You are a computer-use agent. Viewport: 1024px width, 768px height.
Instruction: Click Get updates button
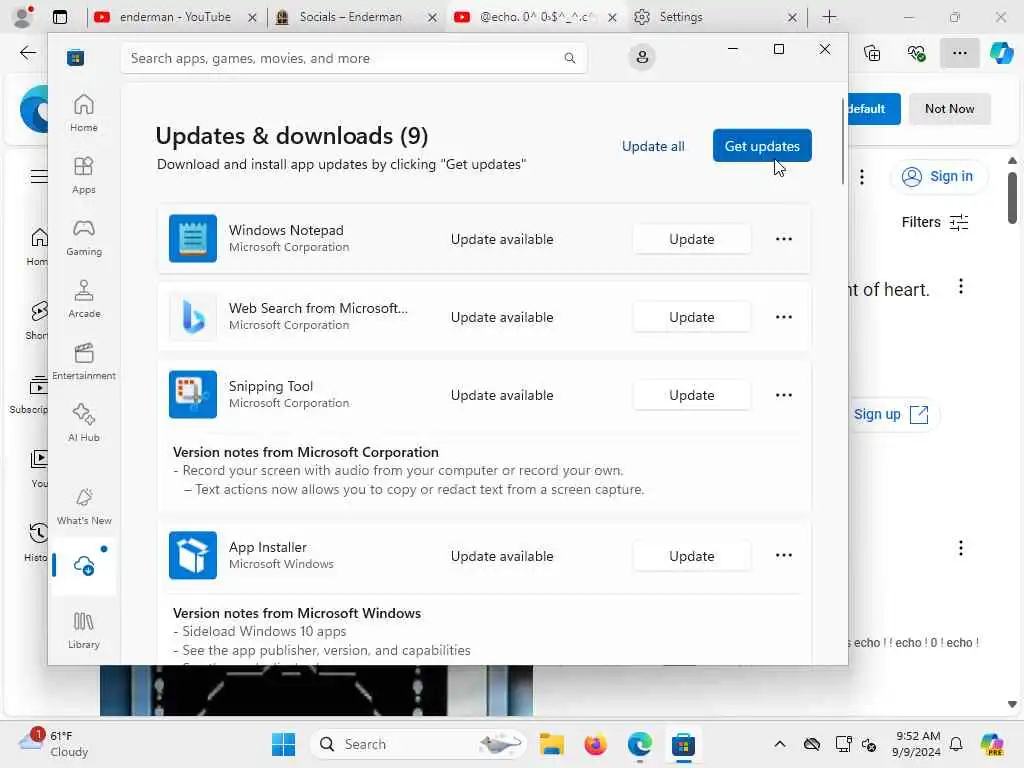(x=762, y=146)
